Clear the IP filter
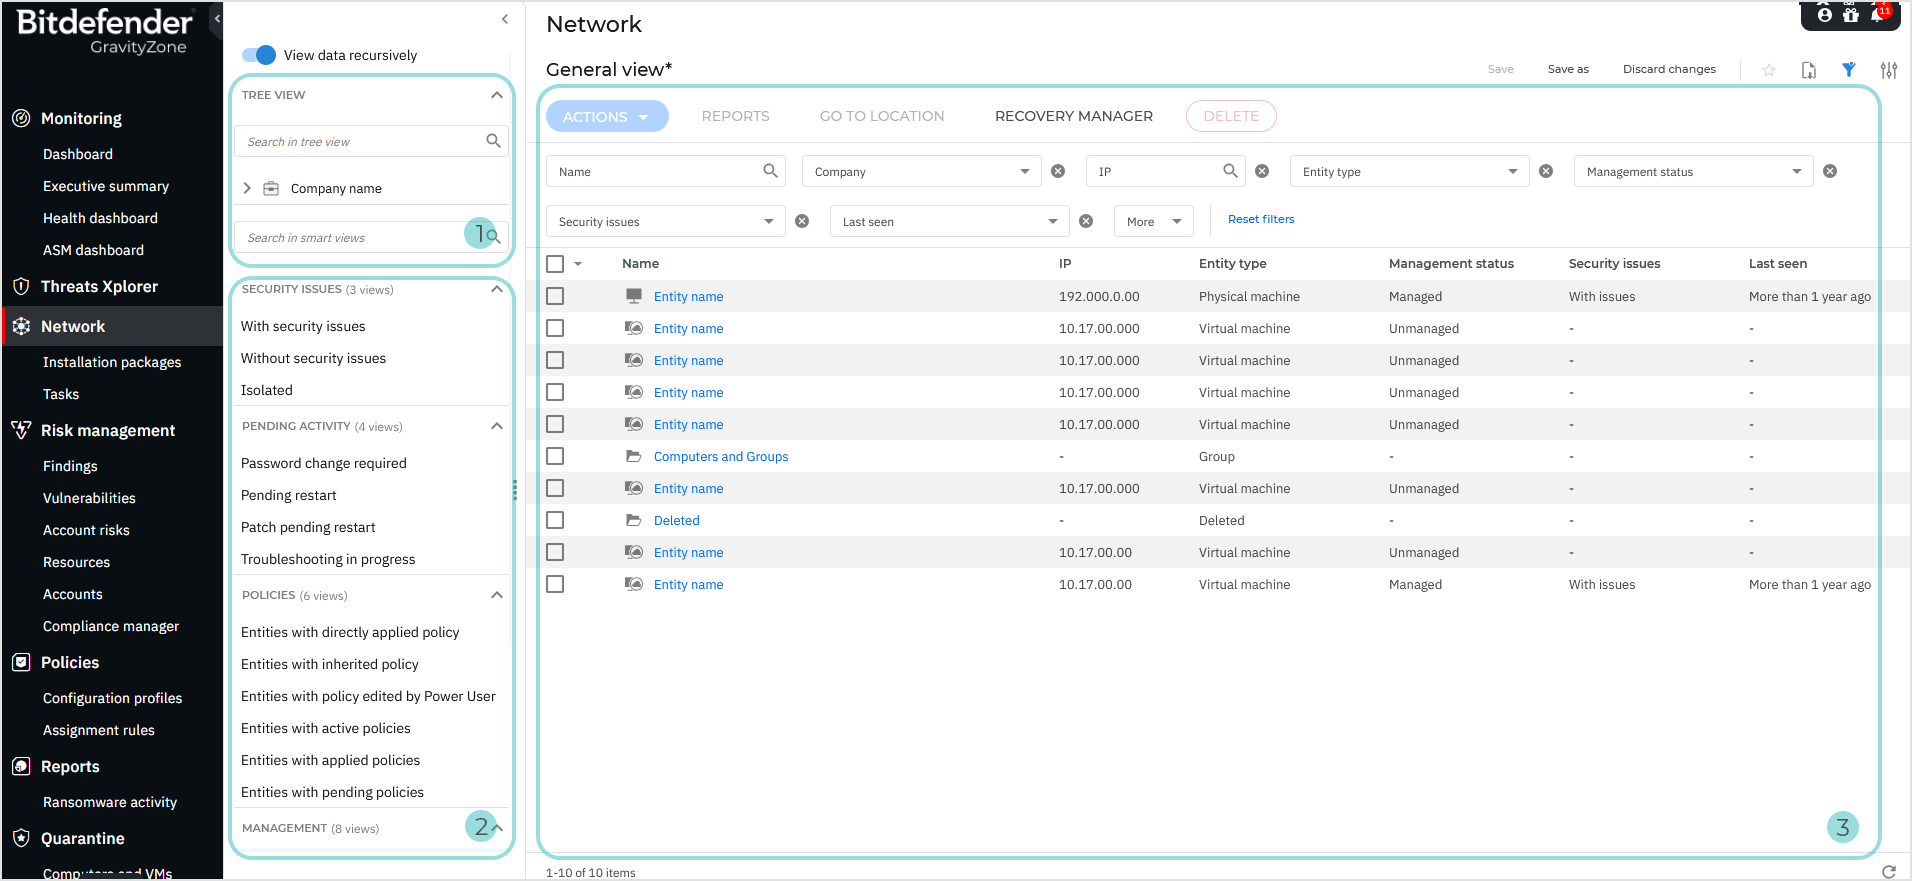The width and height of the screenshot is (1912, 881). pos(1262,171)
